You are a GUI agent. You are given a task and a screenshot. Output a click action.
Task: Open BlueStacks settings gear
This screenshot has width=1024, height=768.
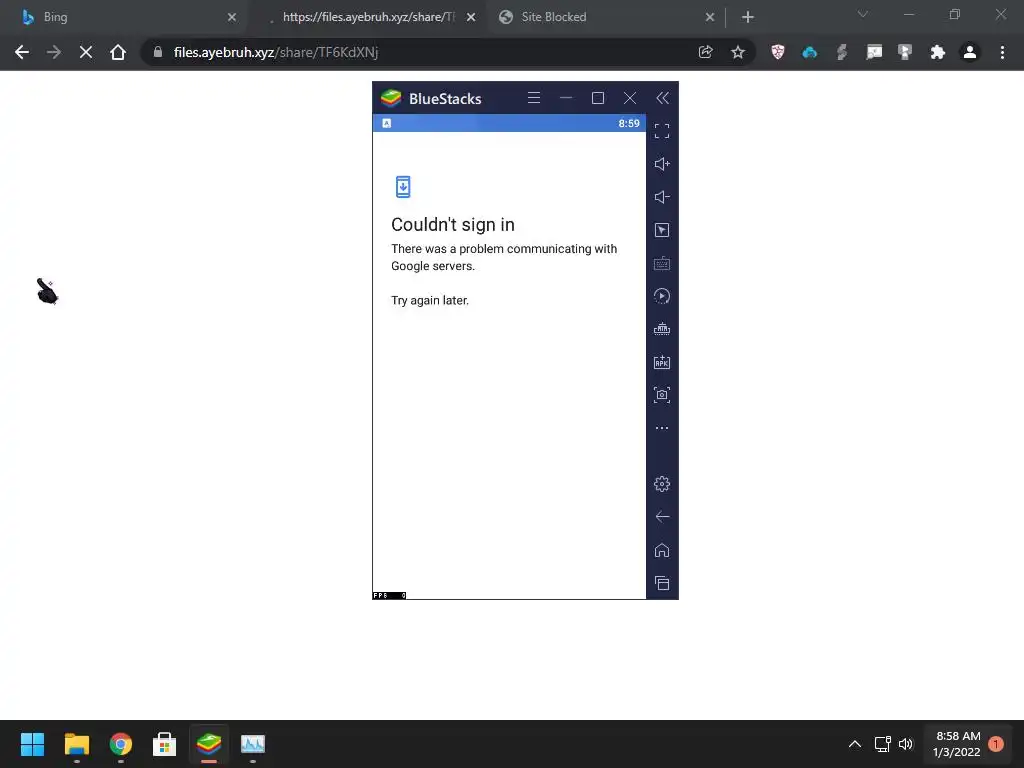[x=662, y=484]
